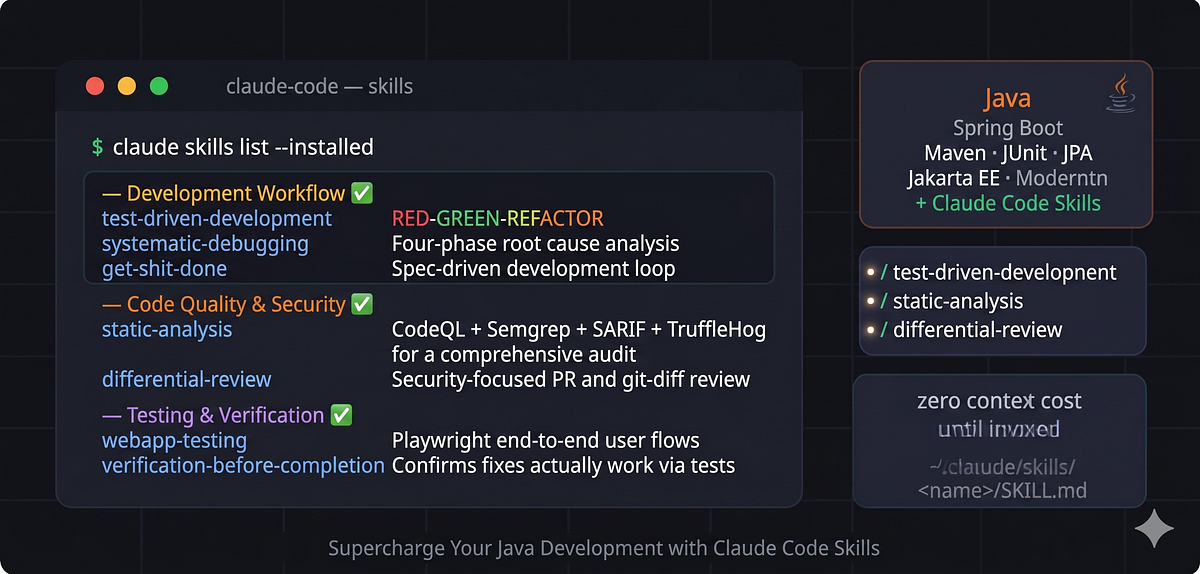The image size is (1200, 574).
Task: Click the Java coffee cup icon
Action: pos(1120,92)
